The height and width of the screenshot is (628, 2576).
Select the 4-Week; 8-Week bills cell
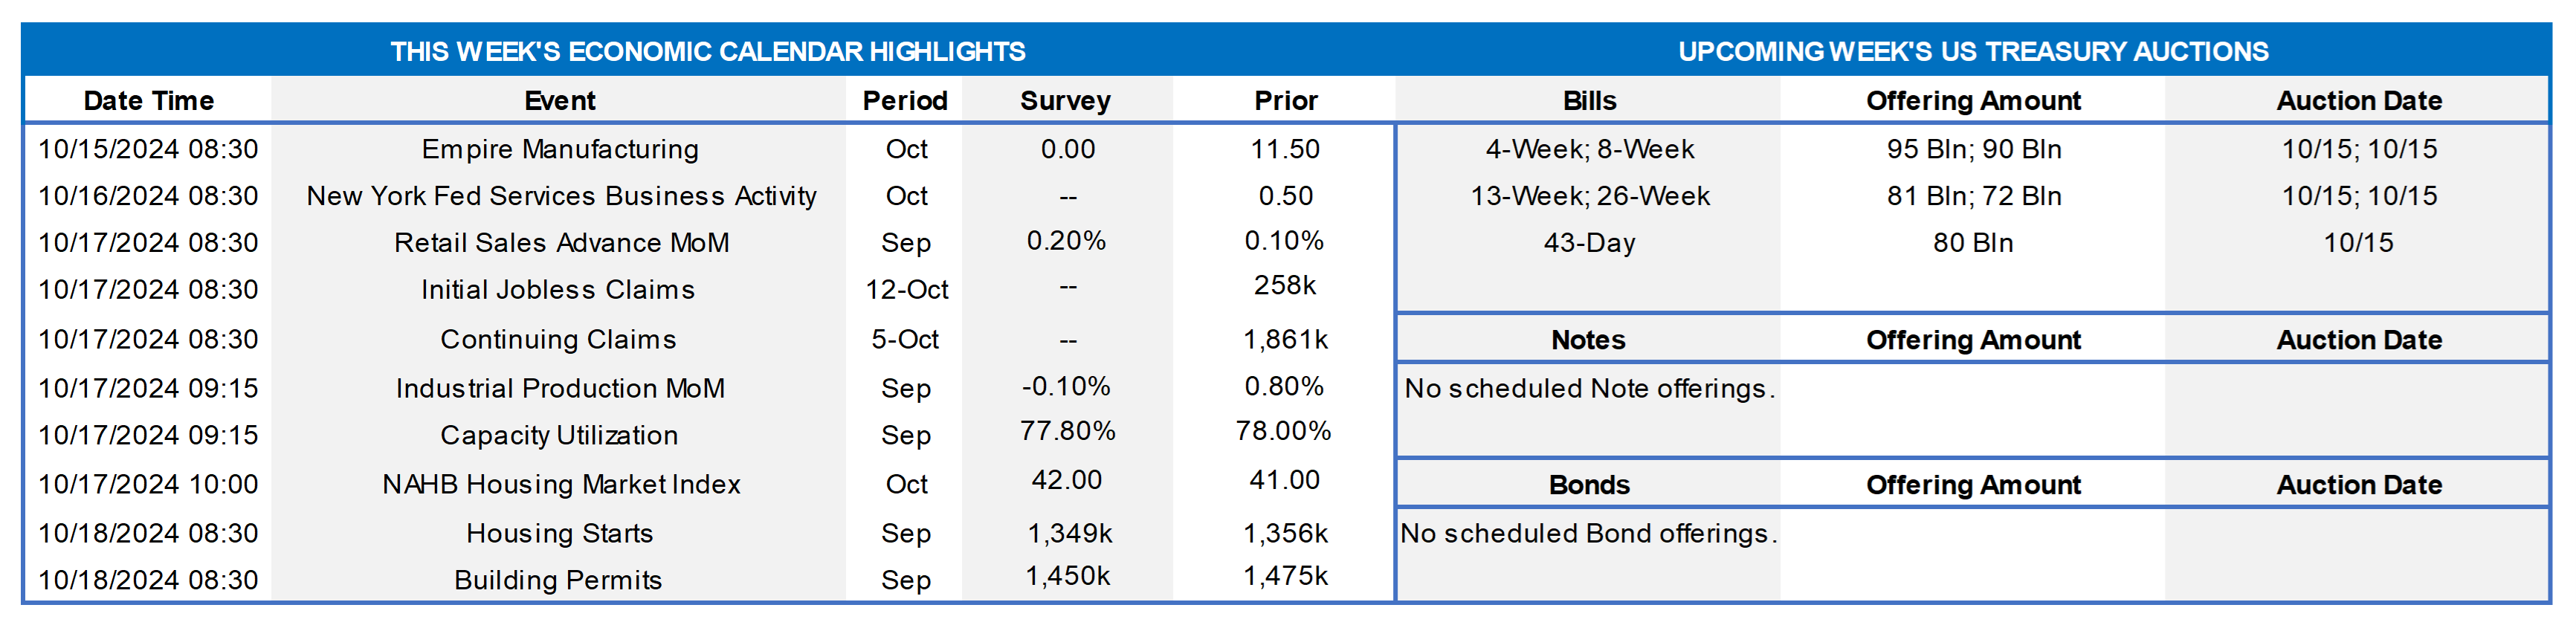click(1589, 149)
